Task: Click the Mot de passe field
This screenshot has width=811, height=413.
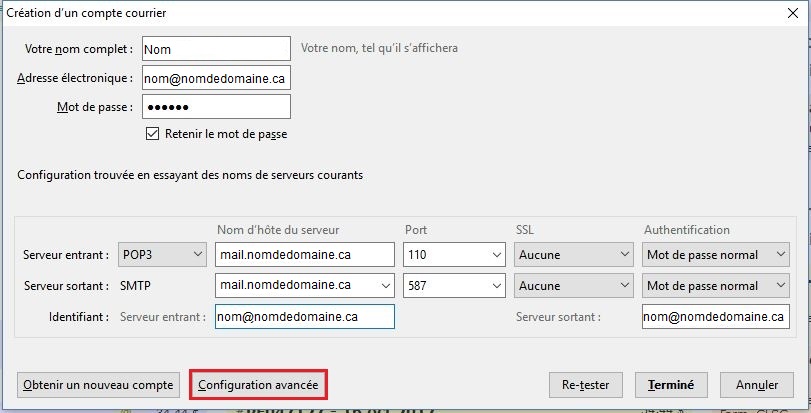Action: tap(216, 107)
